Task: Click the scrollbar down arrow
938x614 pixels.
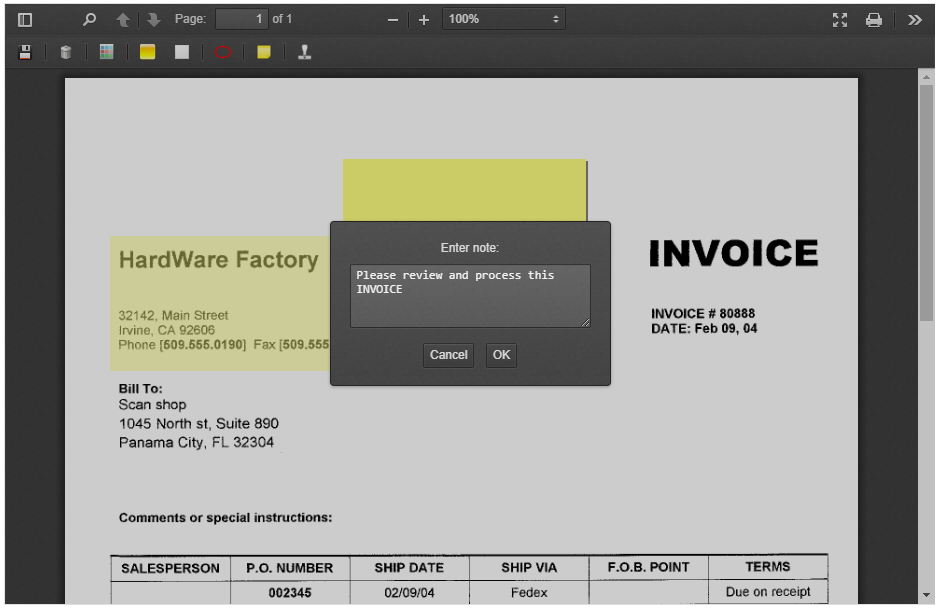Action: [x=926, y=595]
